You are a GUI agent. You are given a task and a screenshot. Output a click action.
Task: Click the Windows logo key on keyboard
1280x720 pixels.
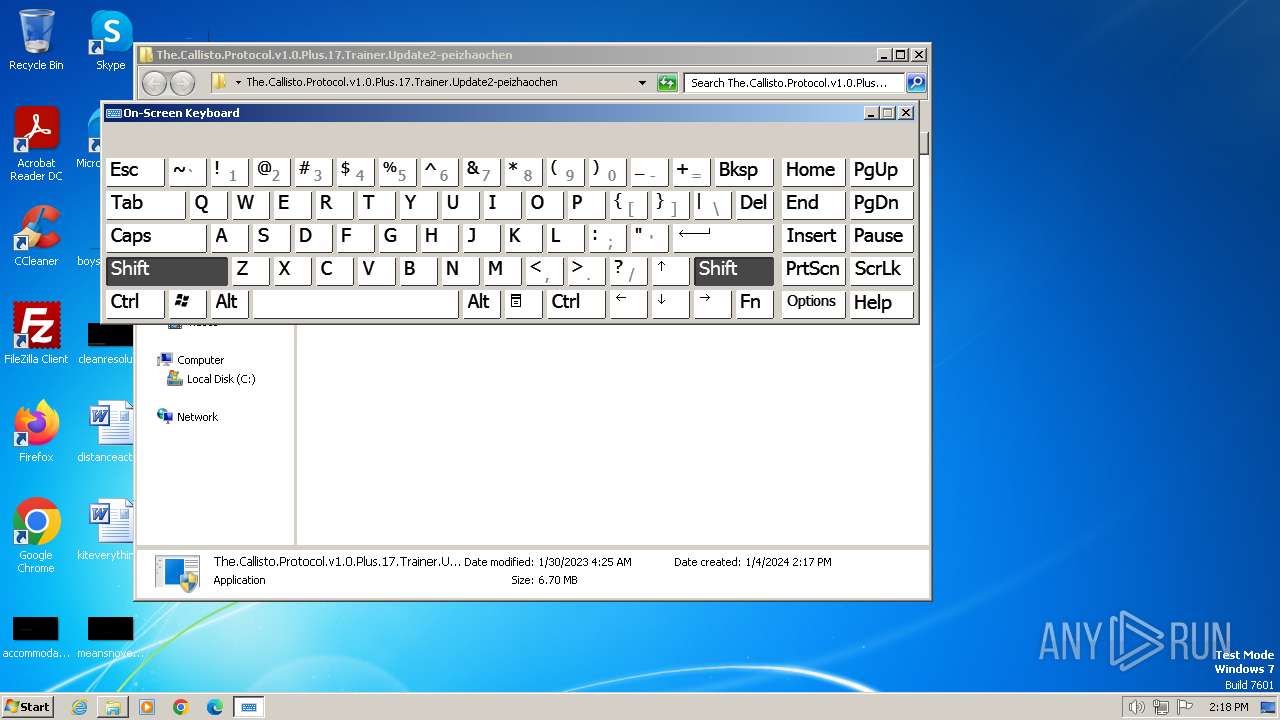(187, 302)
